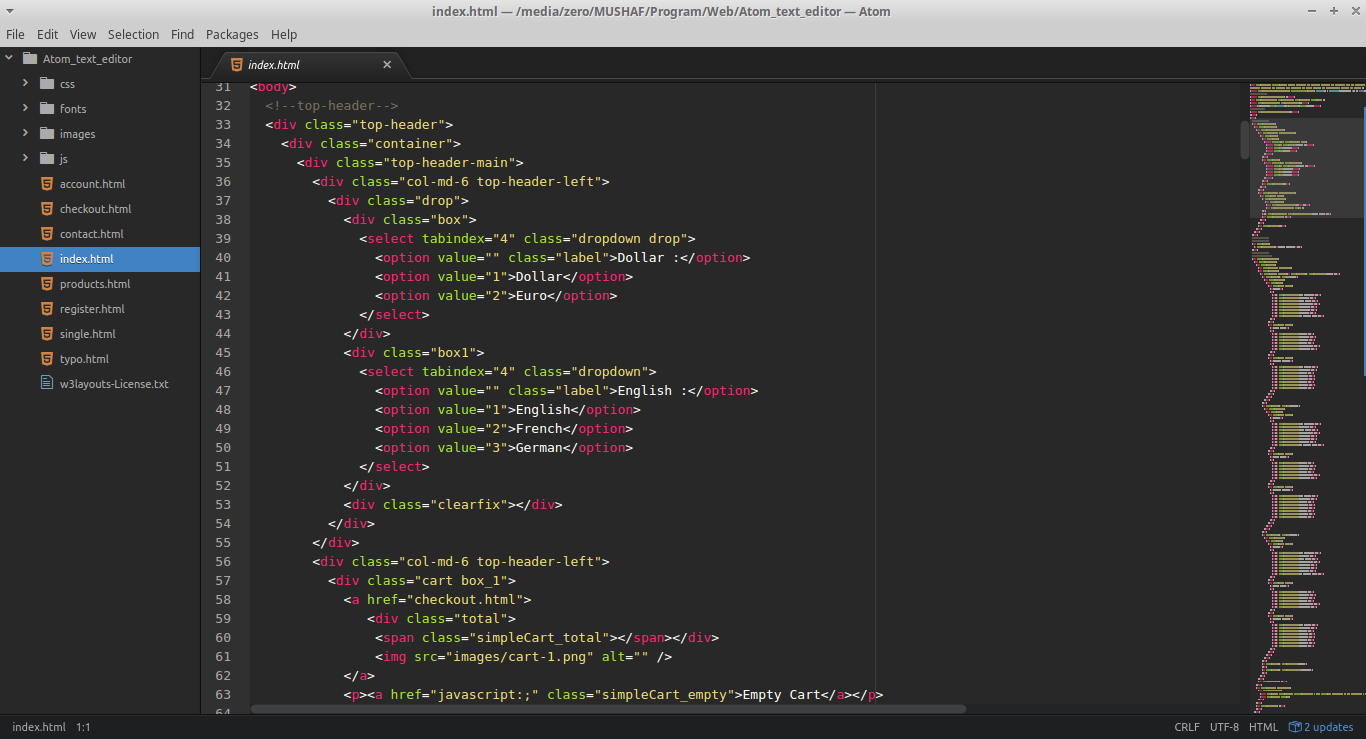Click the file icon on the index.html tab

pyautogui.click(x=236, y=63)
